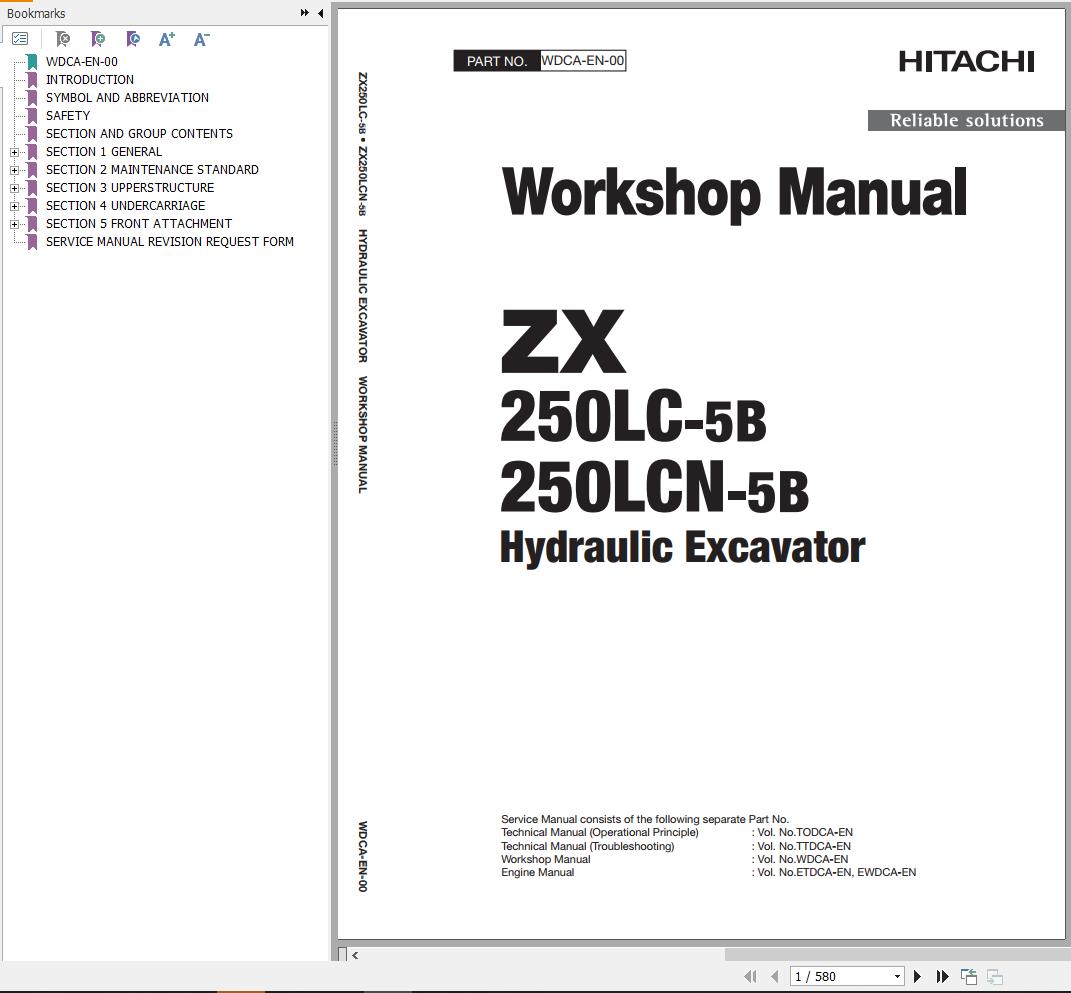This screenshot has width=1071, height=993.
Task: Click the HITACHI logo on the cover
Action: click(x=966, y=61)
